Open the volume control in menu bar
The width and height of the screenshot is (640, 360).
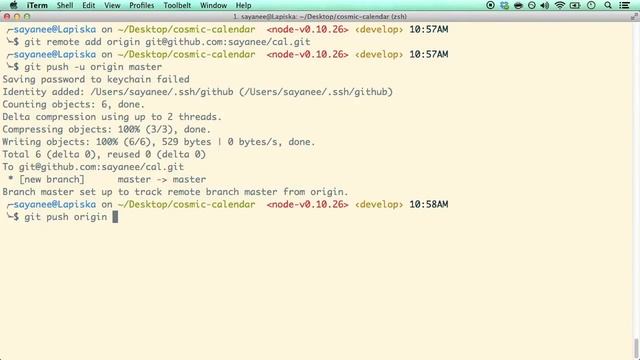click(x=545, y=5)
